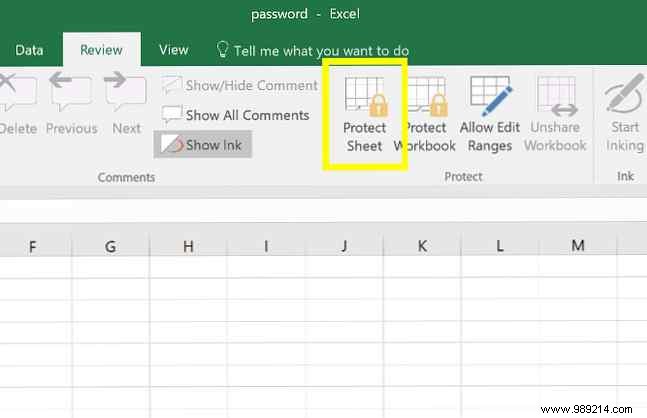Click the Protect Sheet button
This screenshot has width=647, height=418.
click(x=365, y=114)
